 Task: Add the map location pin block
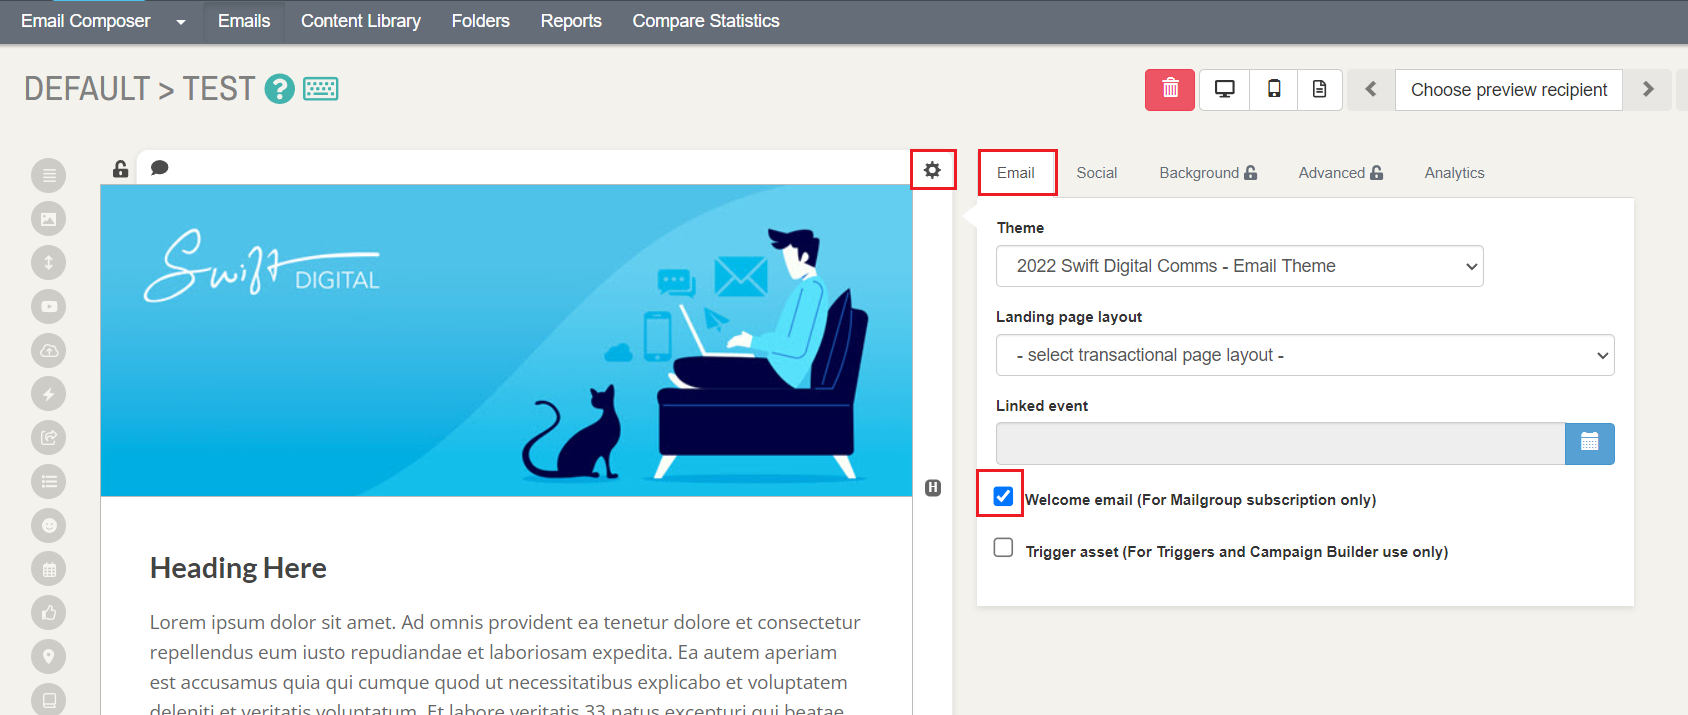click(48, 656)
